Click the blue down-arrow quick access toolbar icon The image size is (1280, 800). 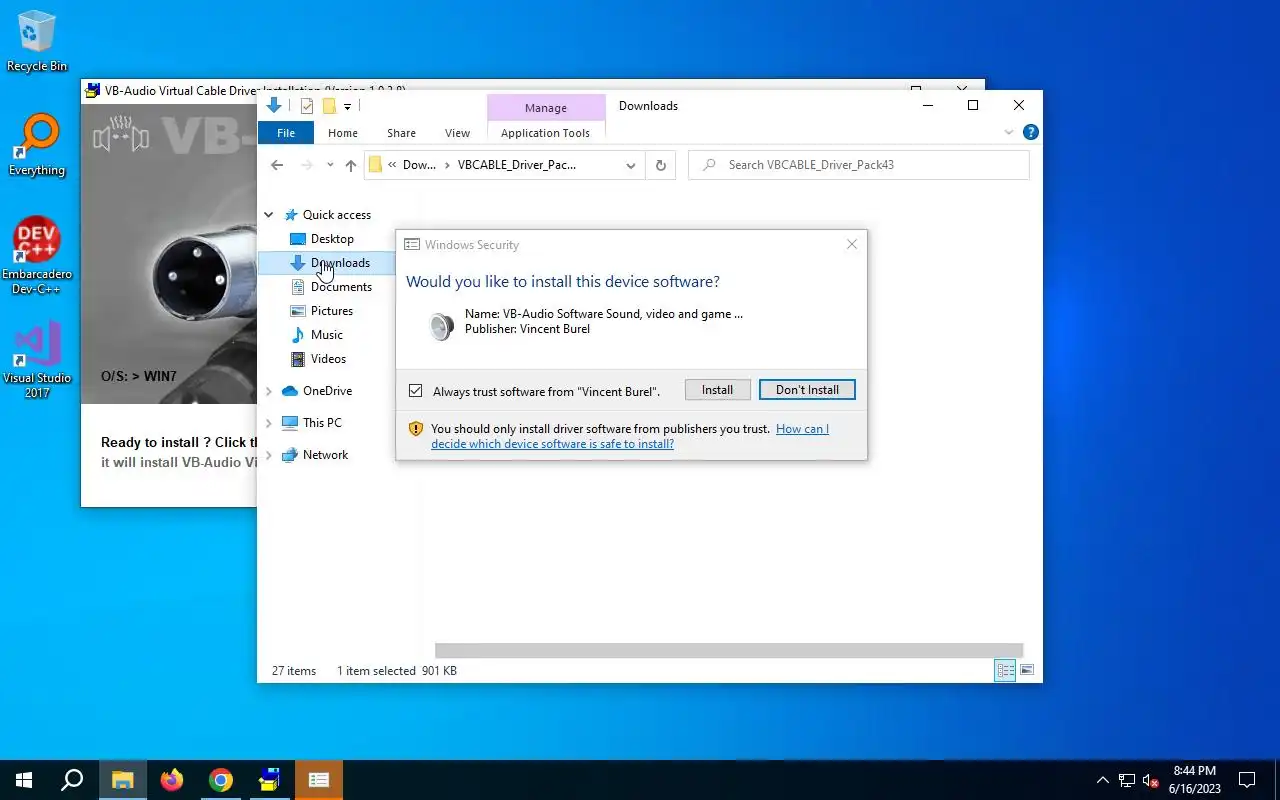[274, 106]
